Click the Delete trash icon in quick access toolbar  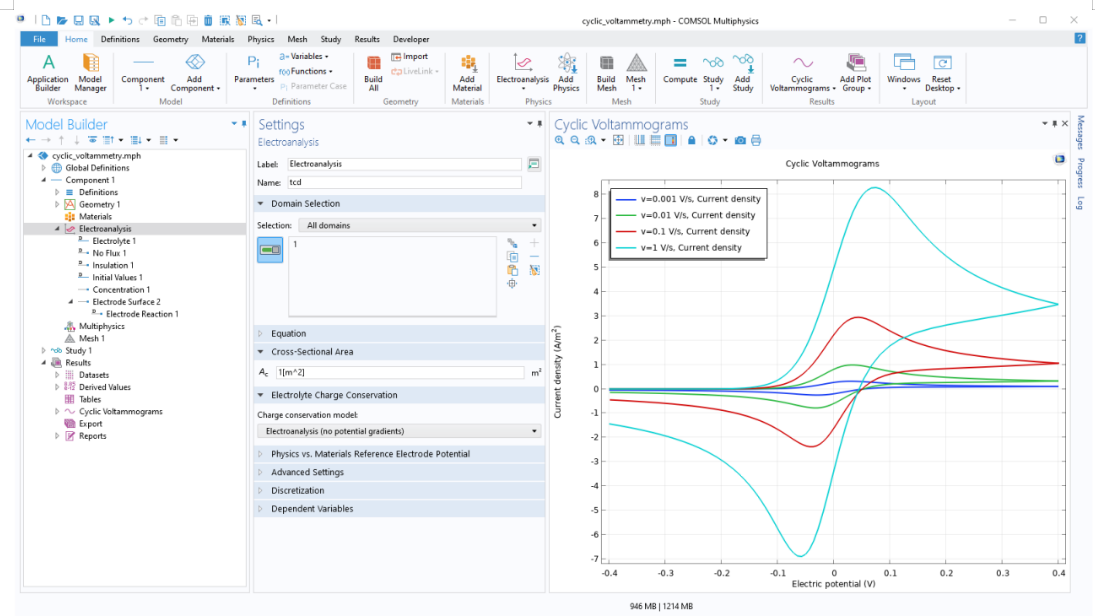coord(208,20)
